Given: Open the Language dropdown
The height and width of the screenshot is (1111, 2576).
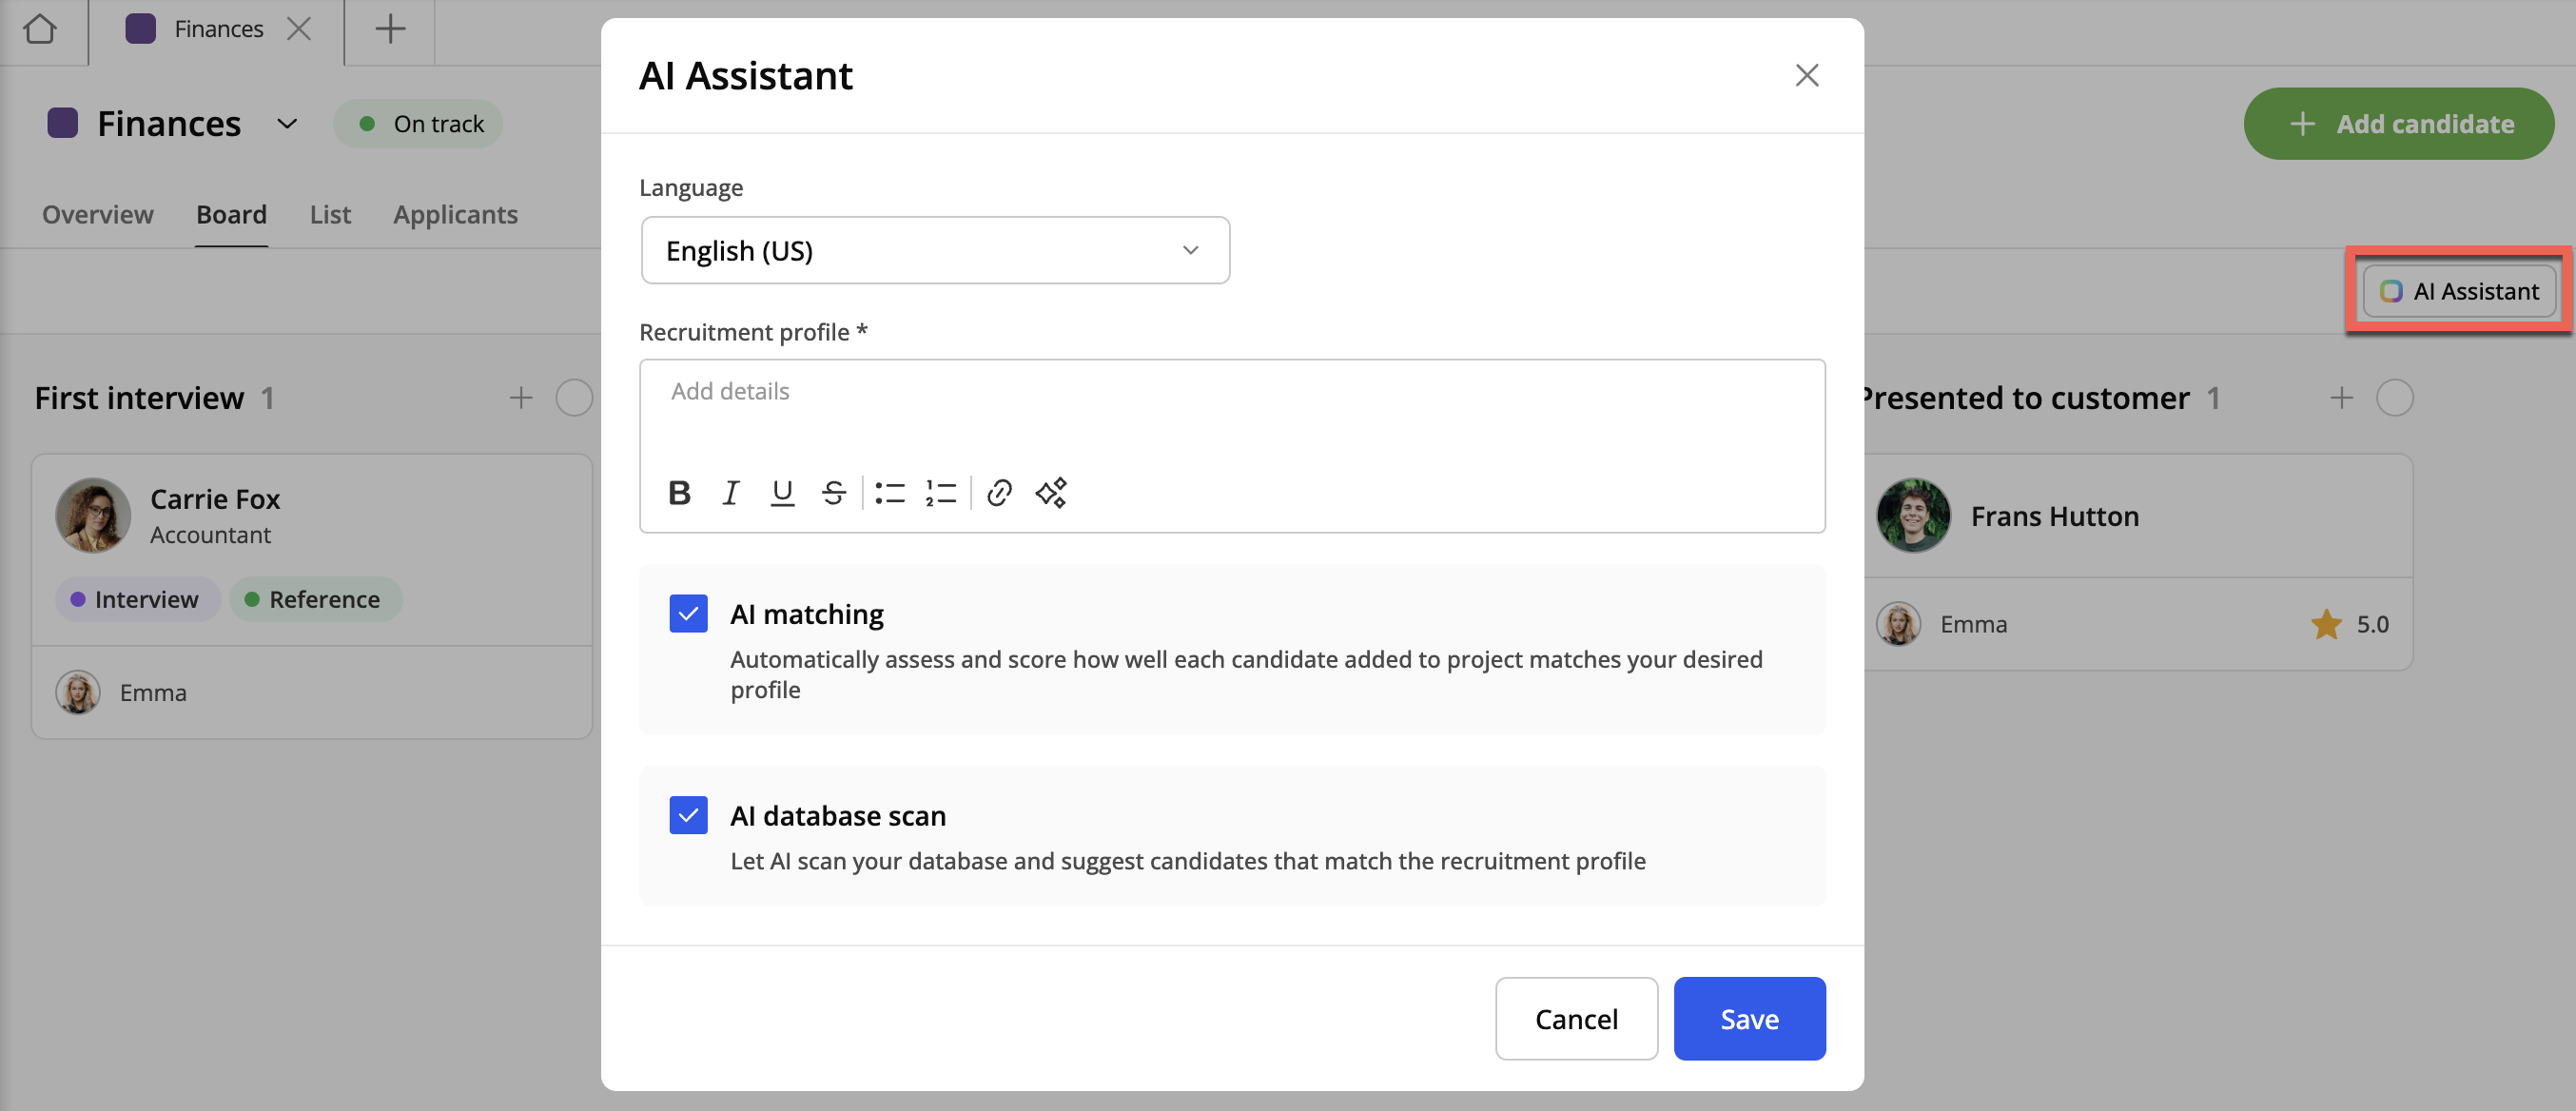Looking at the screenshot, I should click(x=934, y=250).
